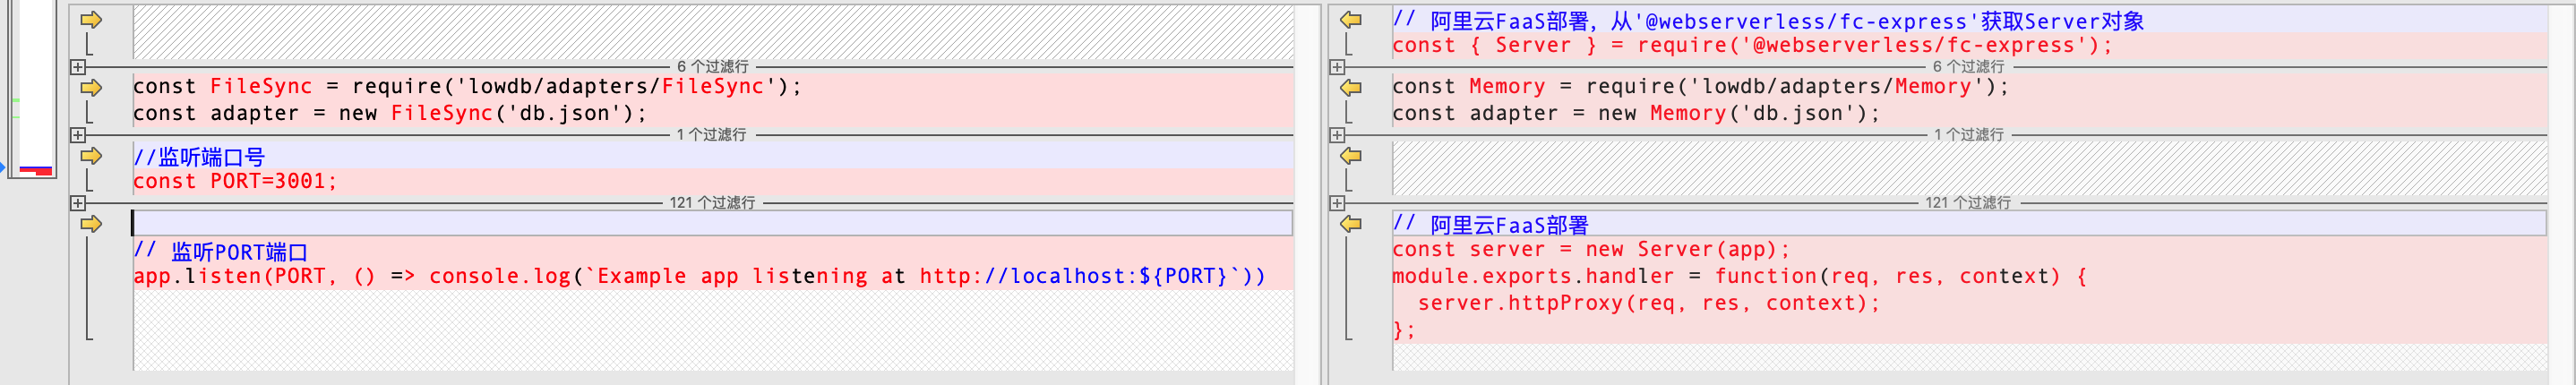2576x385 pixels.
Task: Expand the 121 filtered lines in right pane
Action: 1337,203
